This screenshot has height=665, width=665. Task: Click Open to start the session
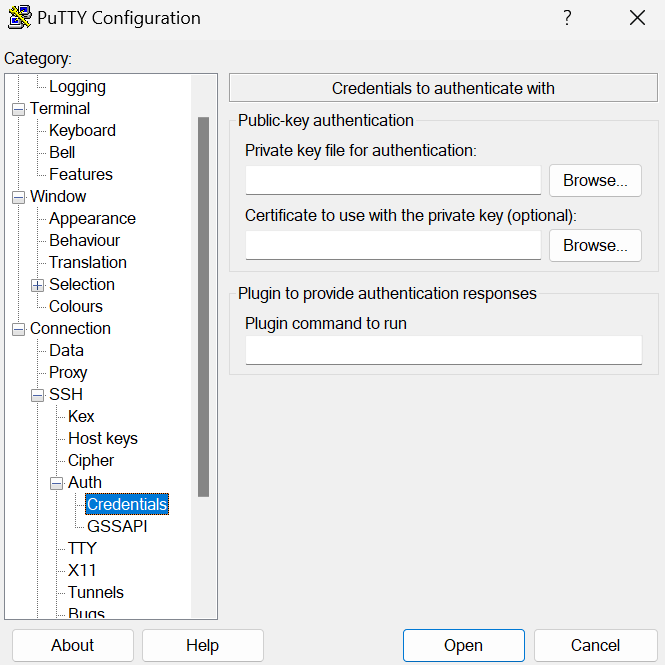pyautogui.click(x=464, y=645)
